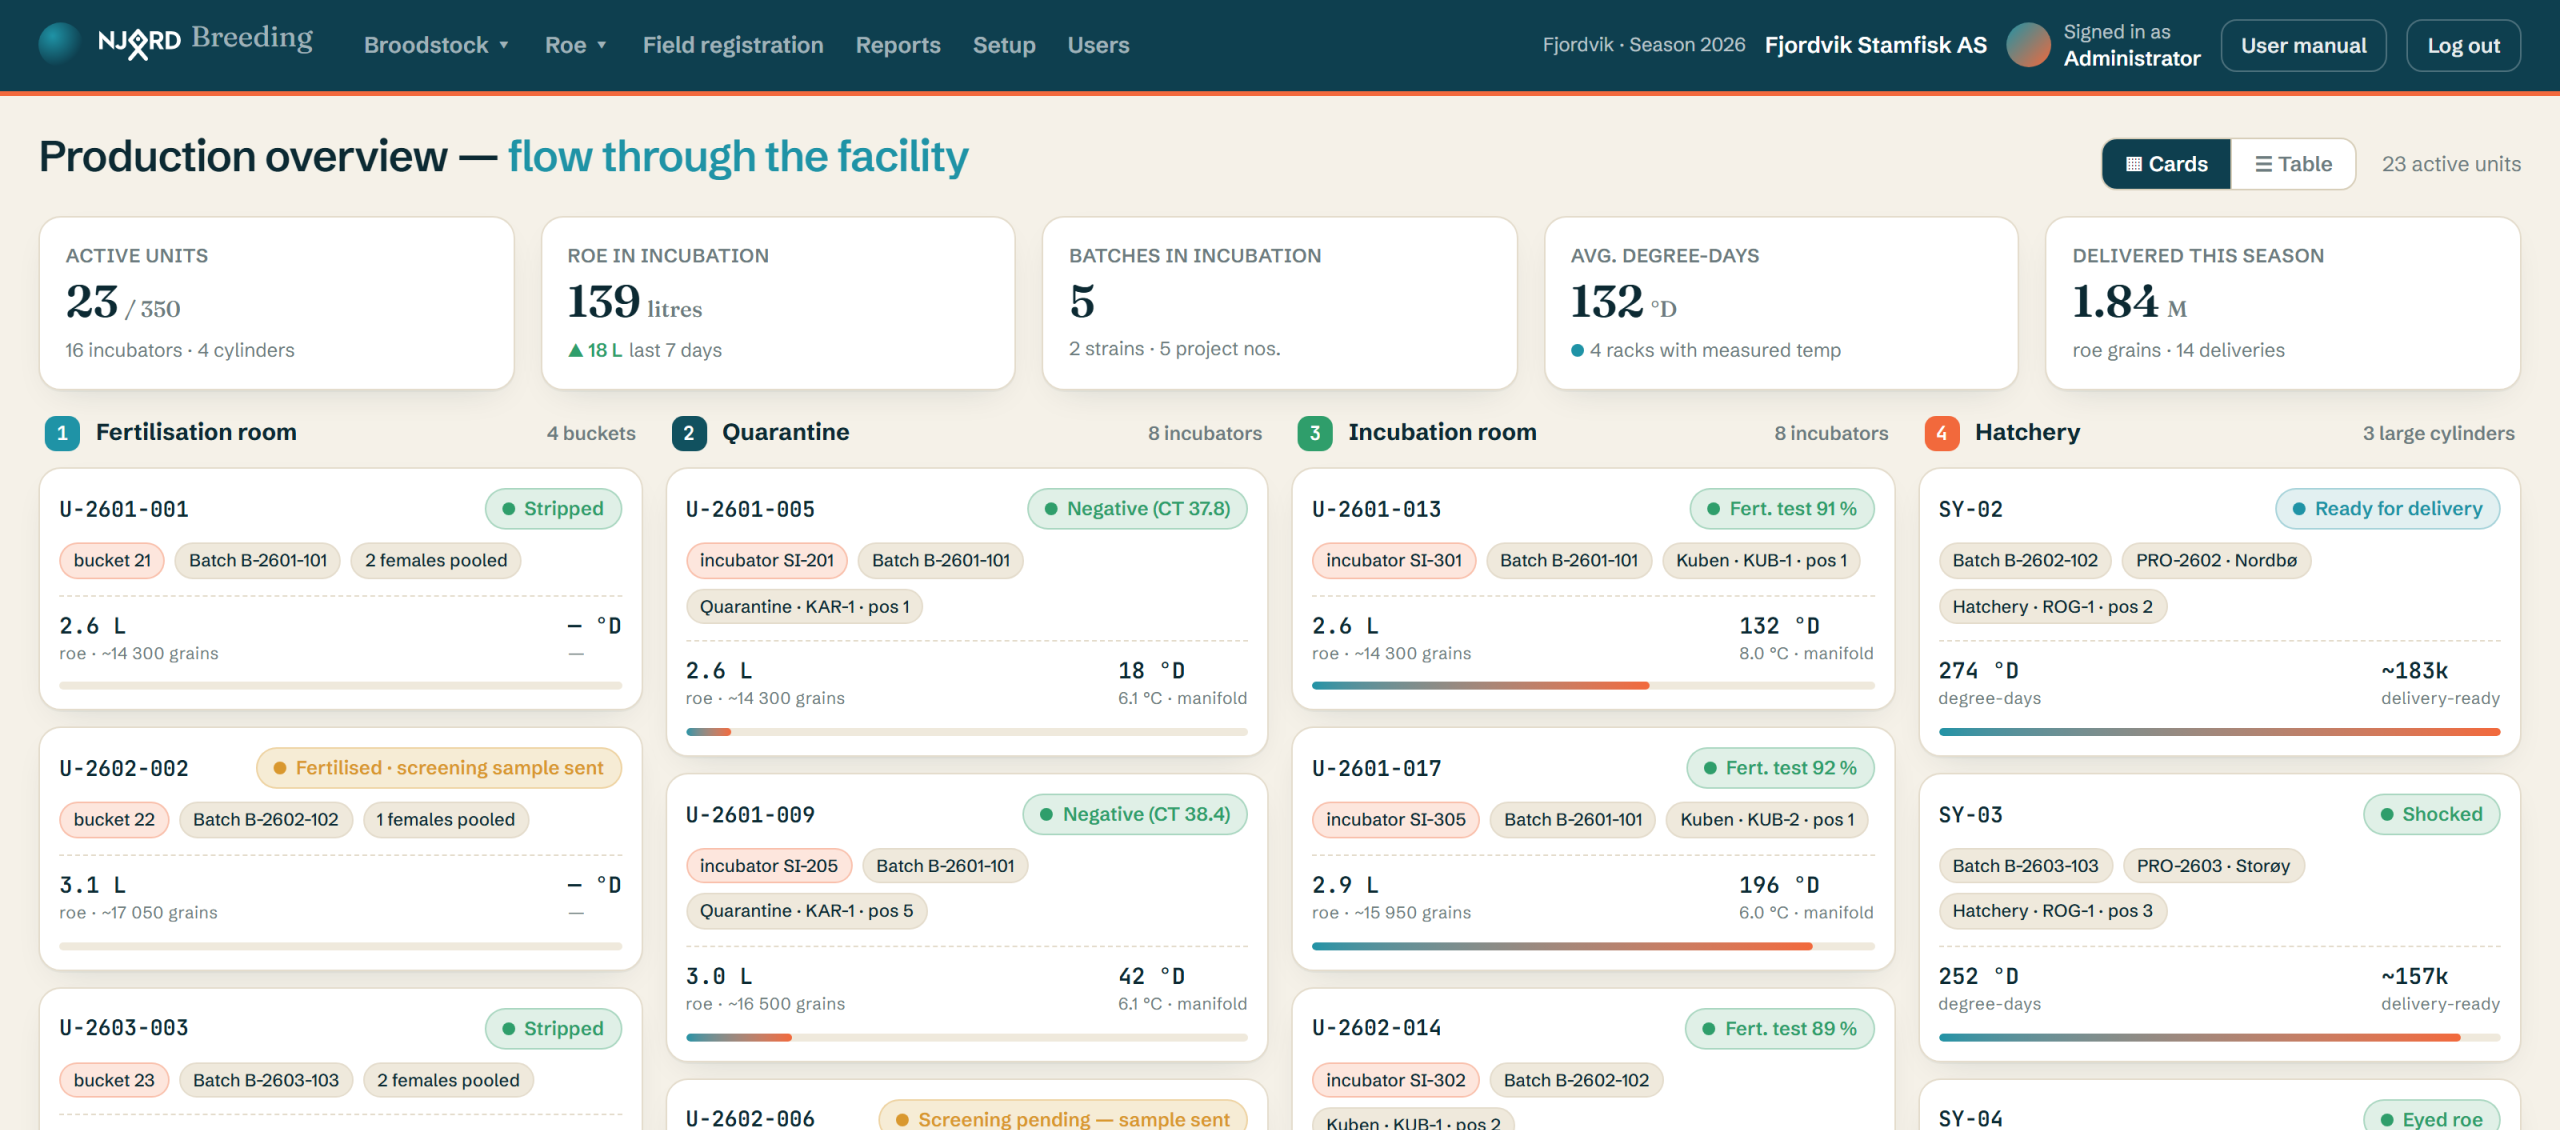Click the Log out button

click(x=2463, y=45)
